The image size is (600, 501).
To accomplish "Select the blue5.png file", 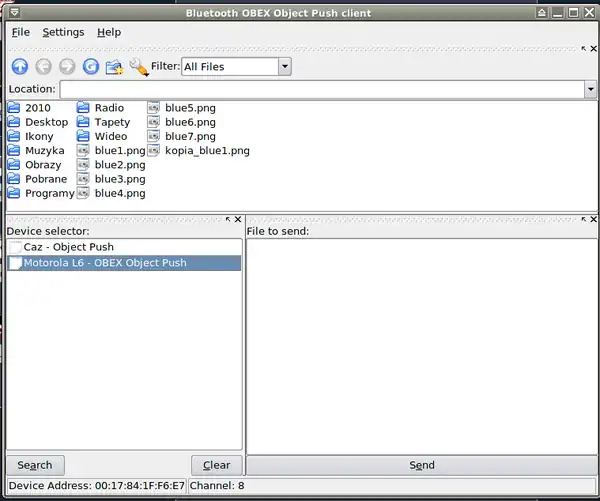I will click(189, 108).
